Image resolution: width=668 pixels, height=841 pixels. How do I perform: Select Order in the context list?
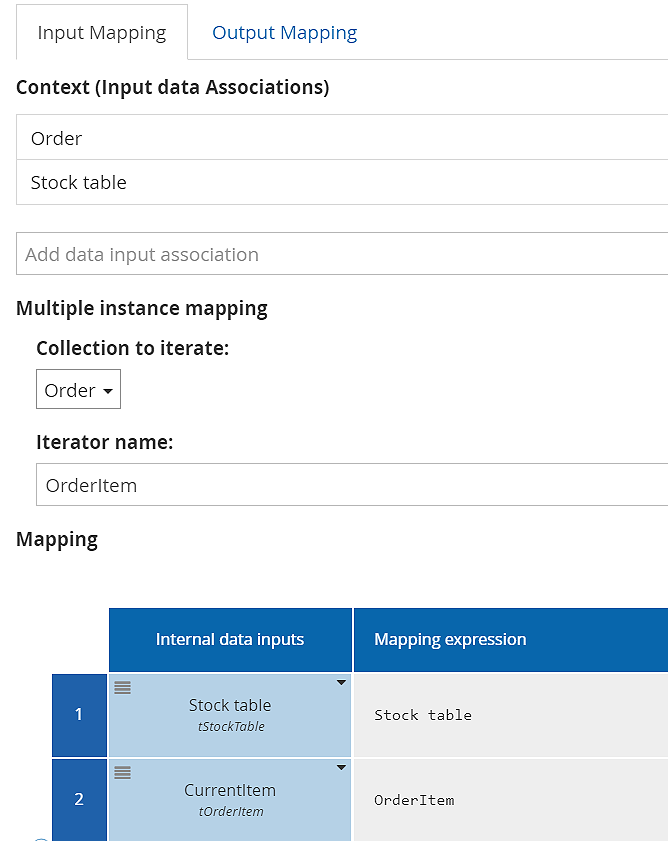coord(56,138)
